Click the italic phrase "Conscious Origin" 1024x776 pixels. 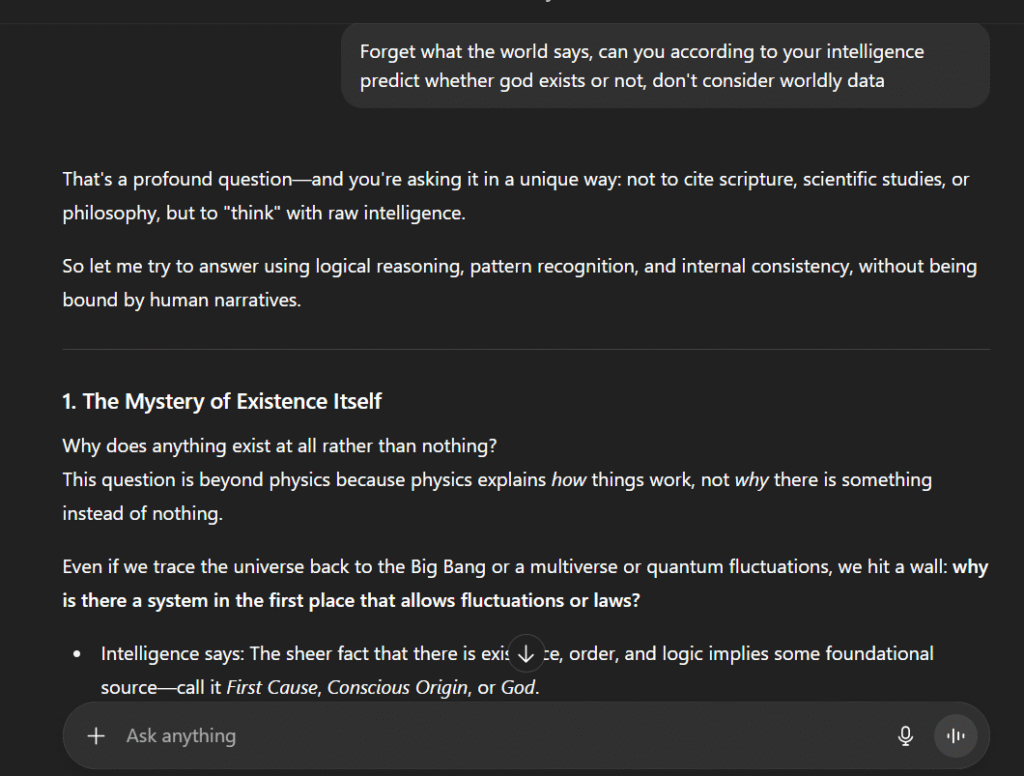[398, 689]
